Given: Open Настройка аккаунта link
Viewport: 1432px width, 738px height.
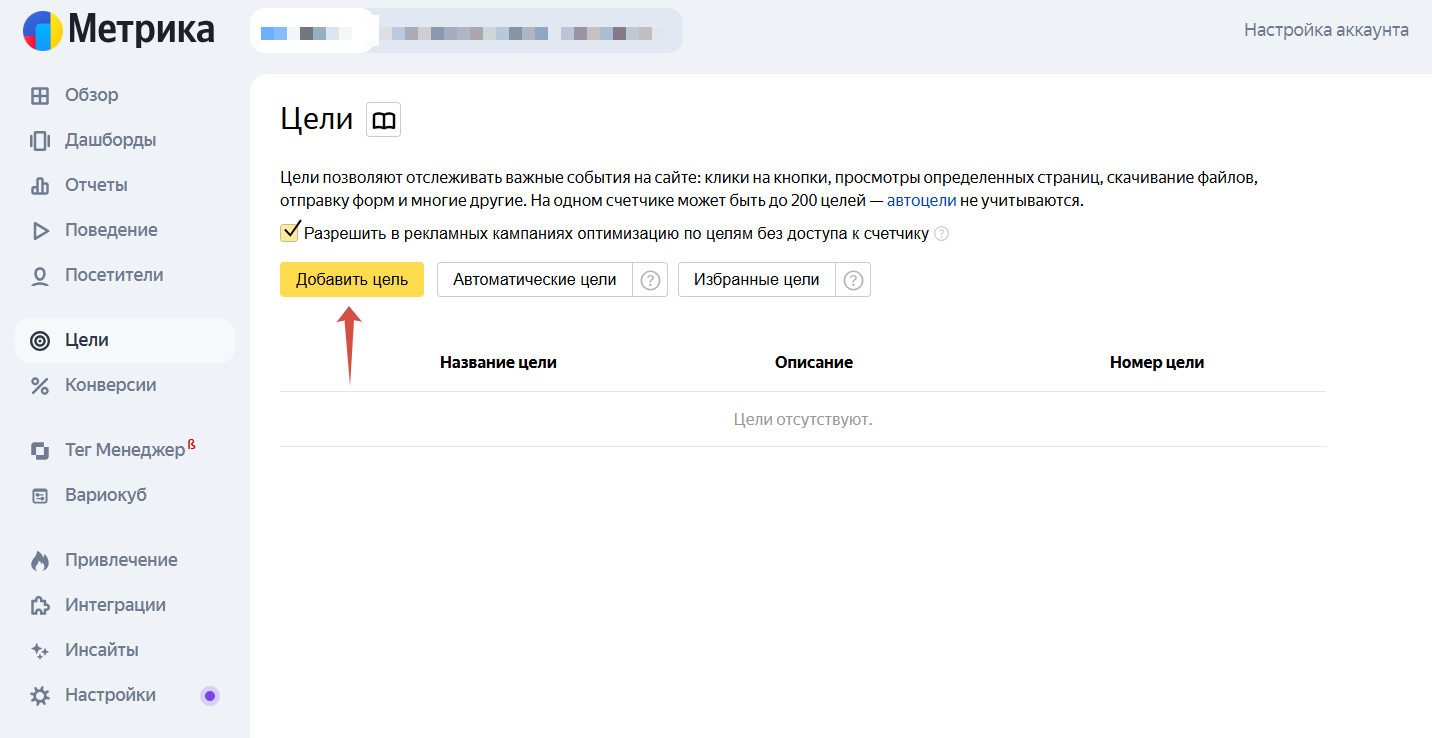Looking at the screenshot, I should pyautogui.click(x=1326, y=30).
